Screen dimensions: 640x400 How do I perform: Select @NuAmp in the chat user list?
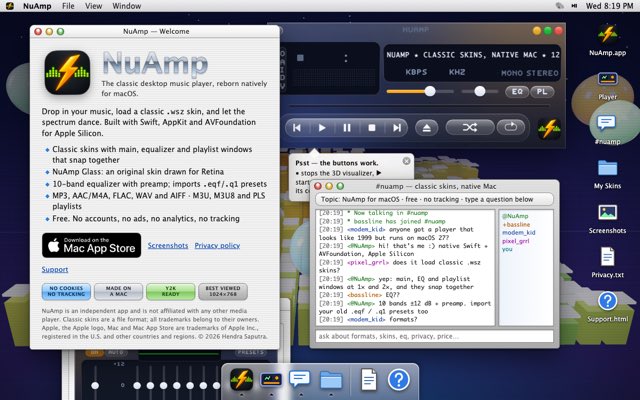pyautogui.click(x=515, y=216)
